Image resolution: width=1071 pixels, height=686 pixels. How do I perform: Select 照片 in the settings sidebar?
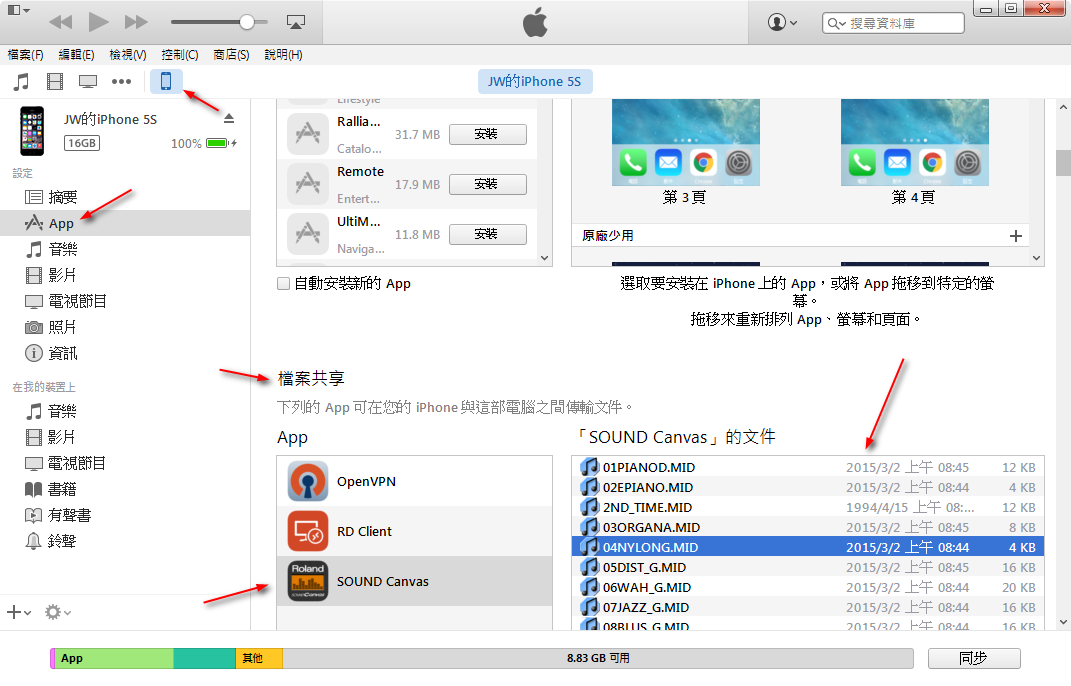point(125,327)
